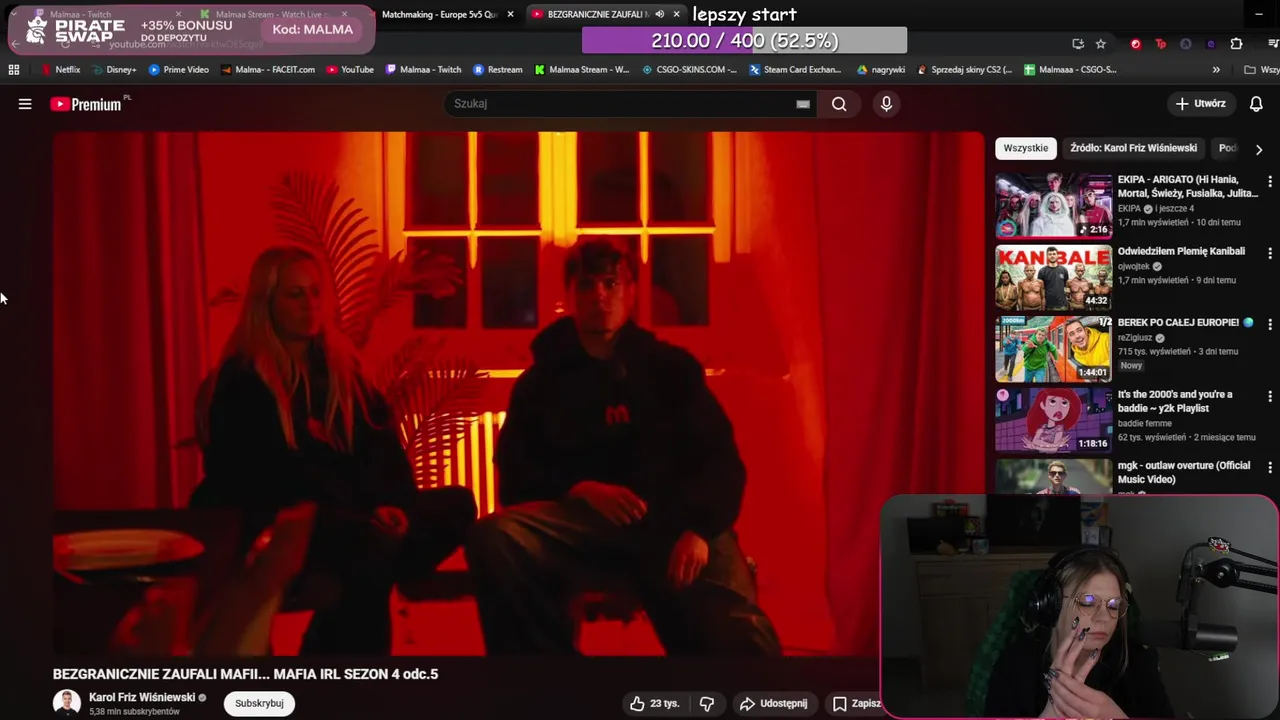Image resolution: width=1280 pixels, height=720 pixels.
Task: Open Prime Video bookmark
Action: pos(179,70)
